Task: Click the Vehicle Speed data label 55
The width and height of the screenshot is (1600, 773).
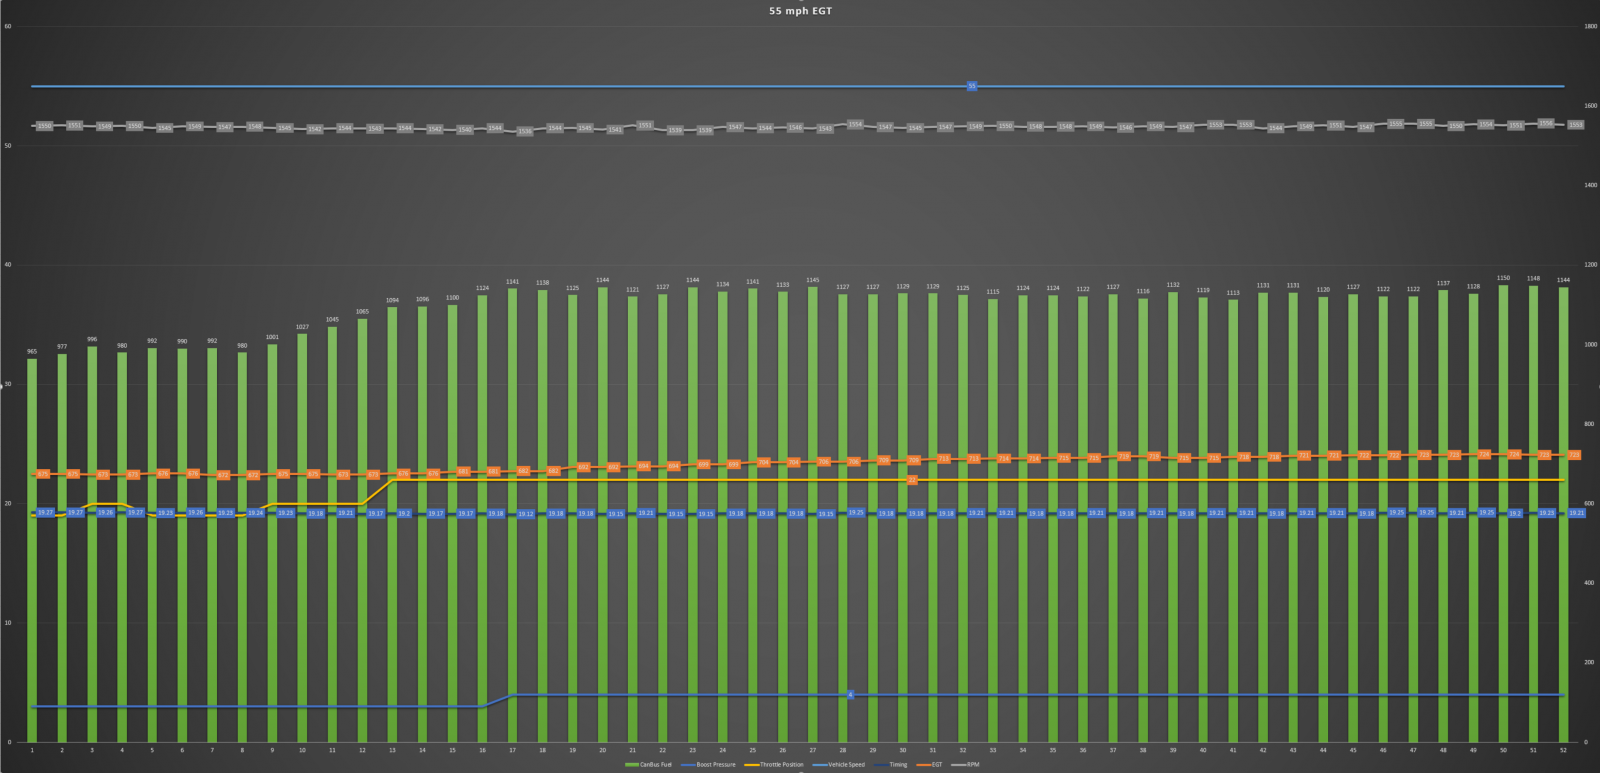Action: tap(972, 86)
